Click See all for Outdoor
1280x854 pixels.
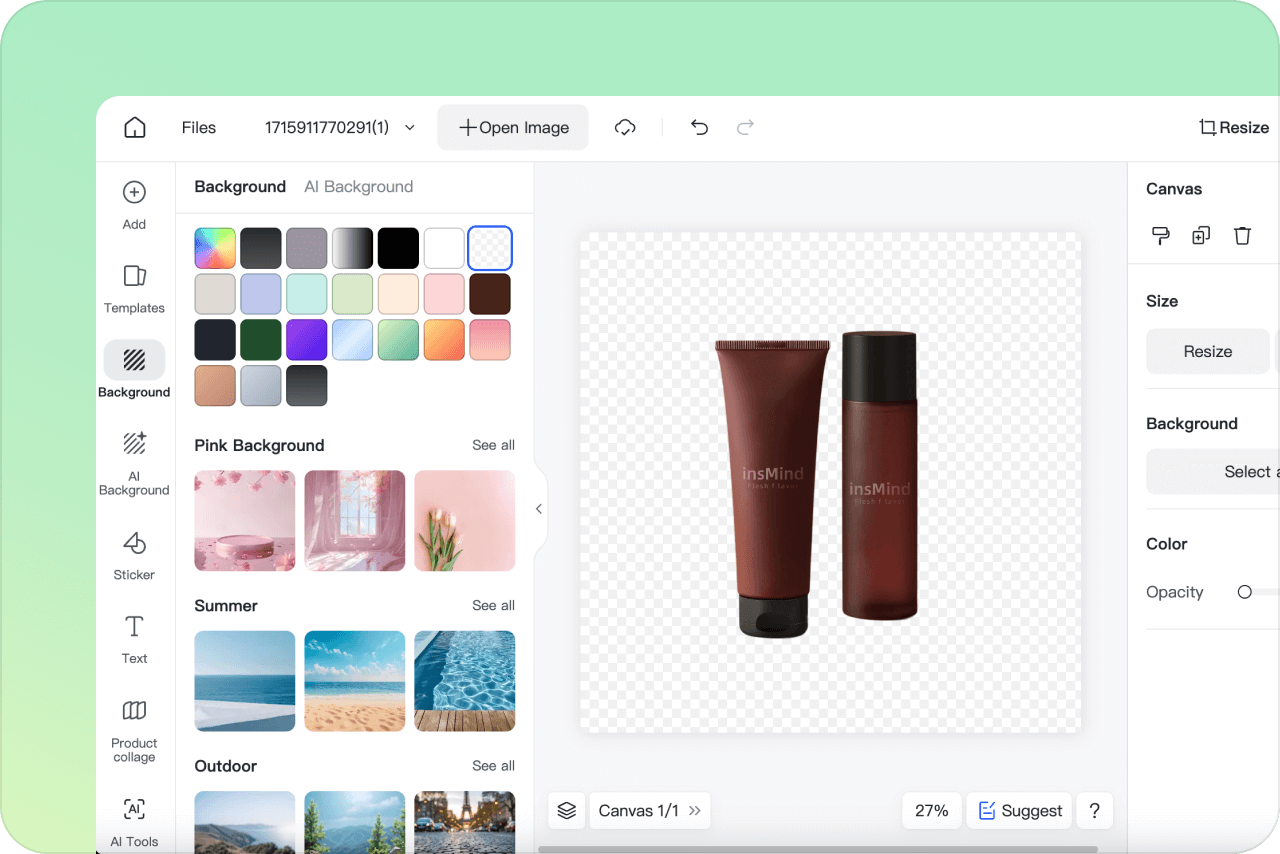(494, 765)
